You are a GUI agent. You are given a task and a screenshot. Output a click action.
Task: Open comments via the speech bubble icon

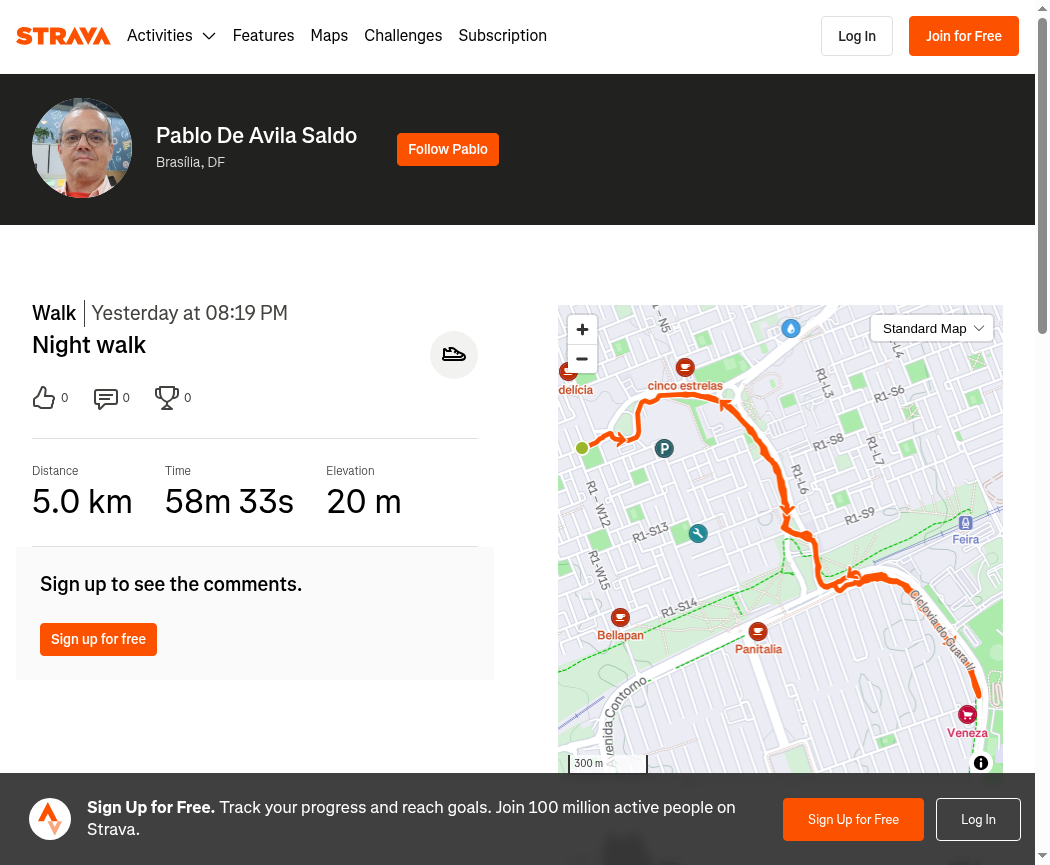pos(106,398)
